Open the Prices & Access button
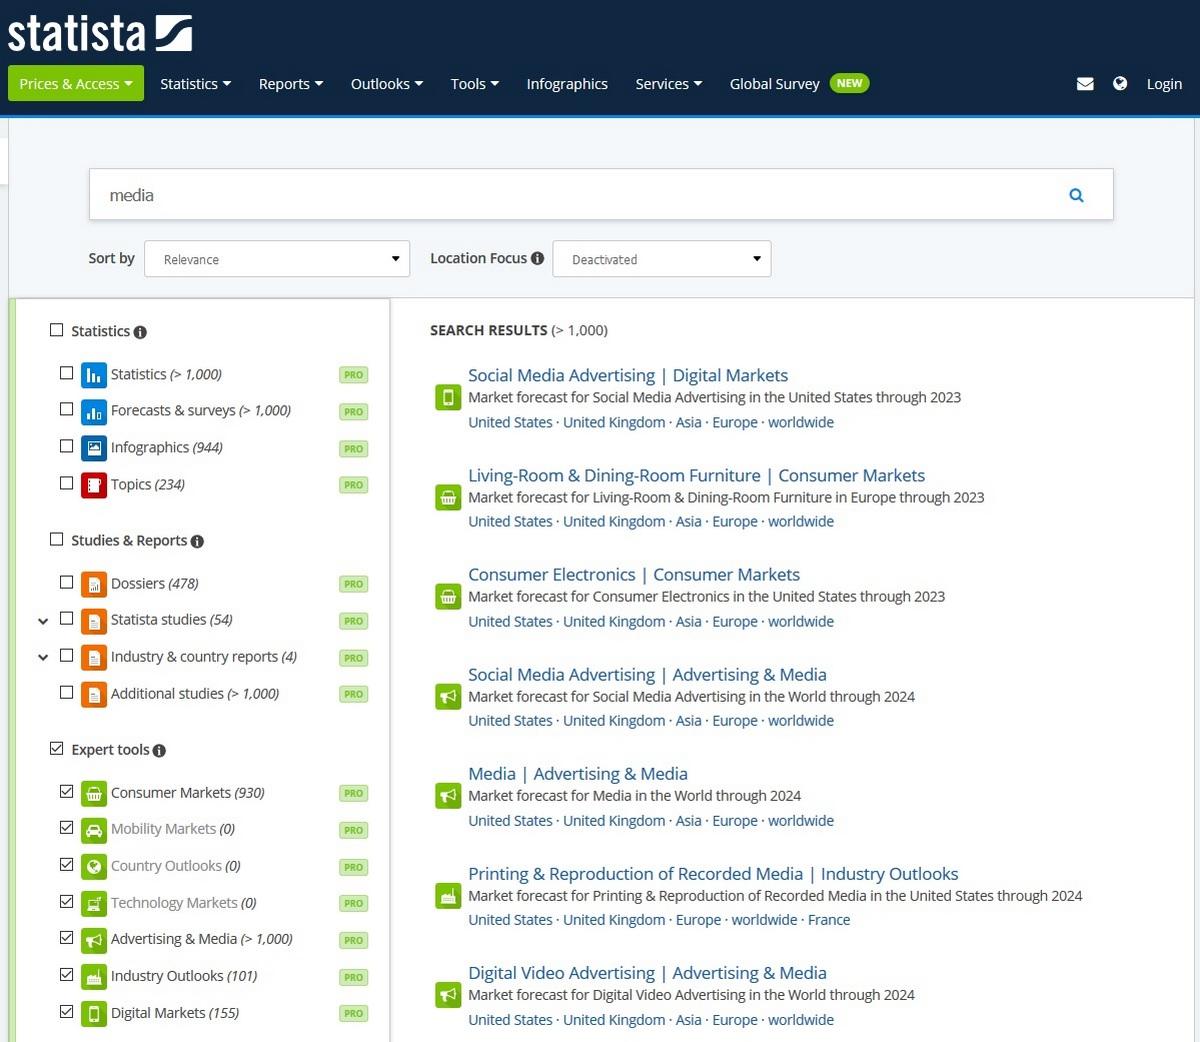 pyautogui.click(x=76, y=84)
